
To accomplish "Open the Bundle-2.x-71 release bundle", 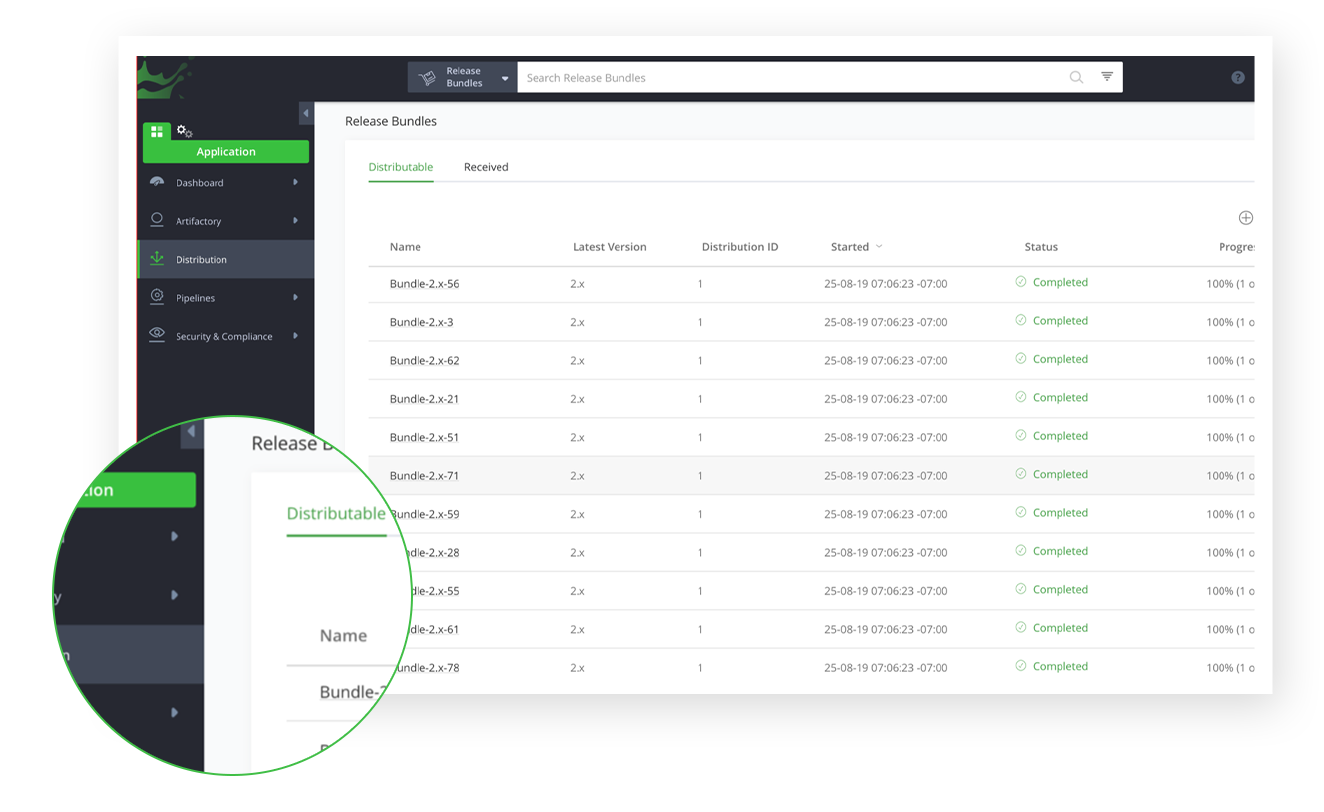I will coord(425,476).
